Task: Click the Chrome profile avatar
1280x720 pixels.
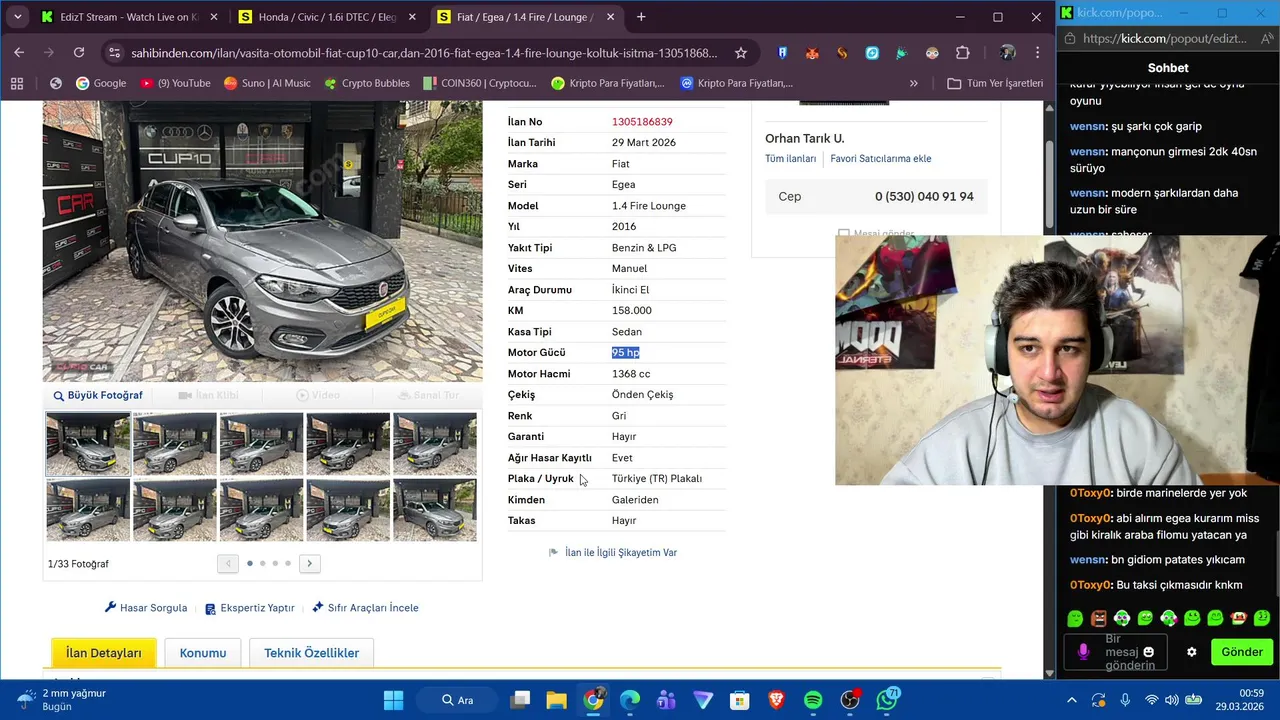Action: (1007, 53)
